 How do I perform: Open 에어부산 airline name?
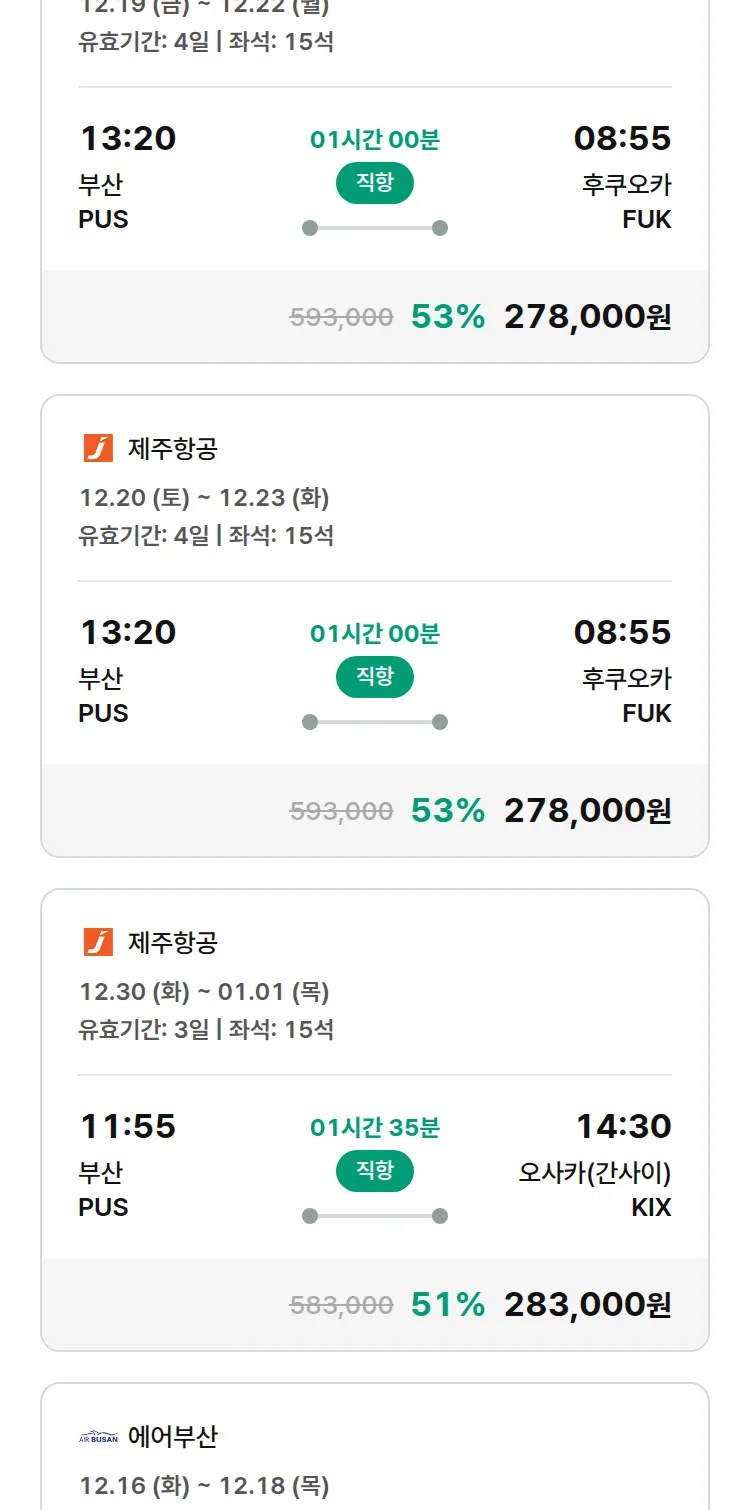tap(173, 1437)
